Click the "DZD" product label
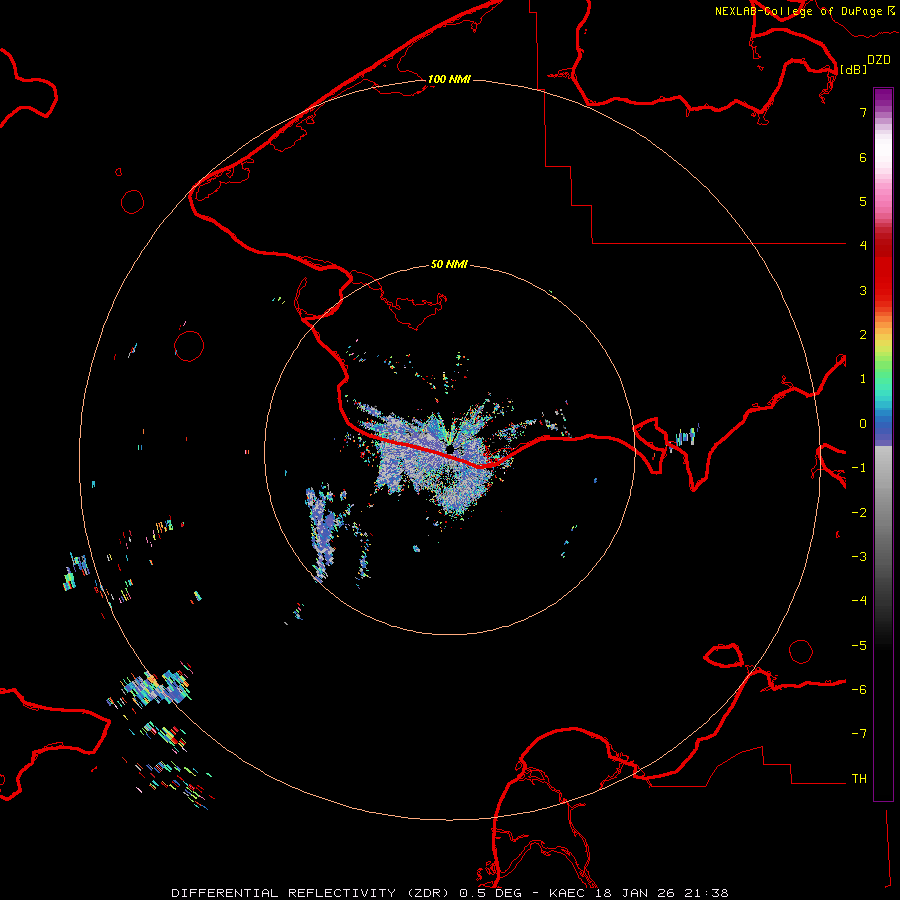Viewport: 900px width, 900px height. 879,60
